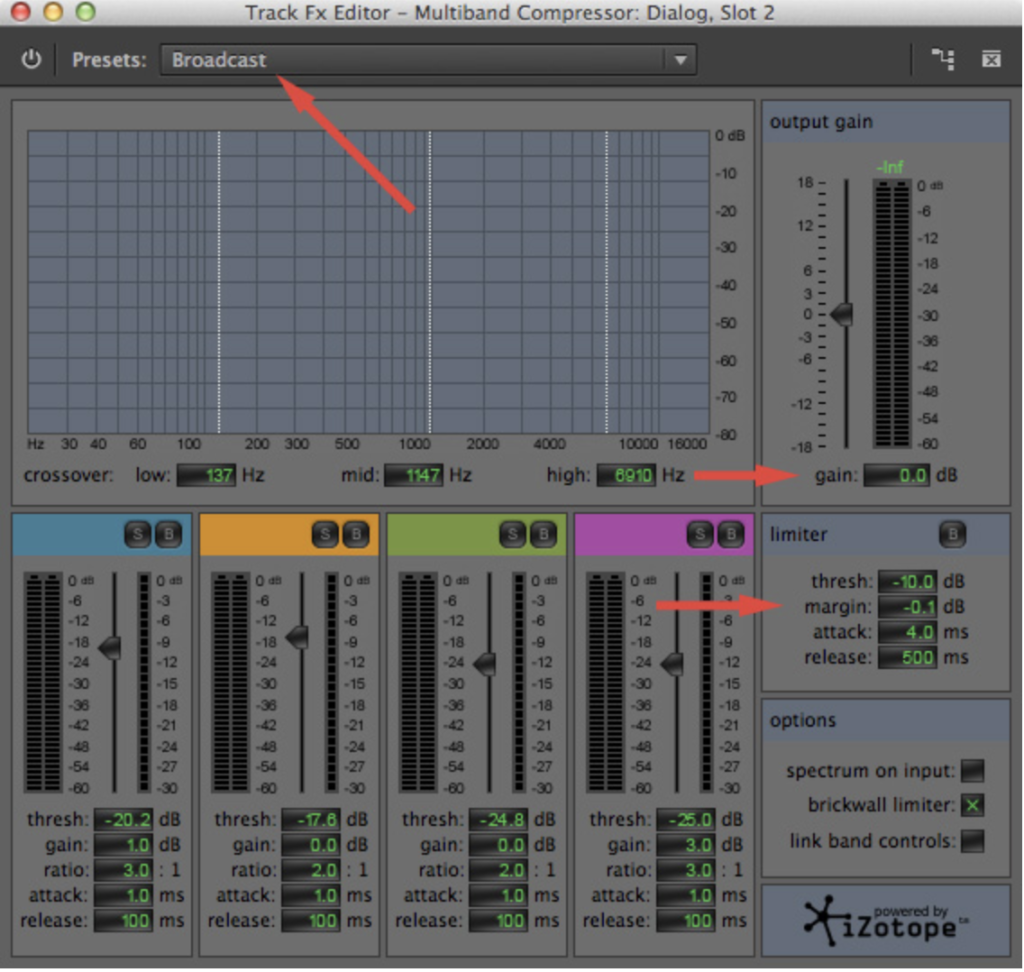Click the green band thresh -24.8 field
Image resolution: width=1024 pixels, height=972 pixels.
[x=498, y=819]
